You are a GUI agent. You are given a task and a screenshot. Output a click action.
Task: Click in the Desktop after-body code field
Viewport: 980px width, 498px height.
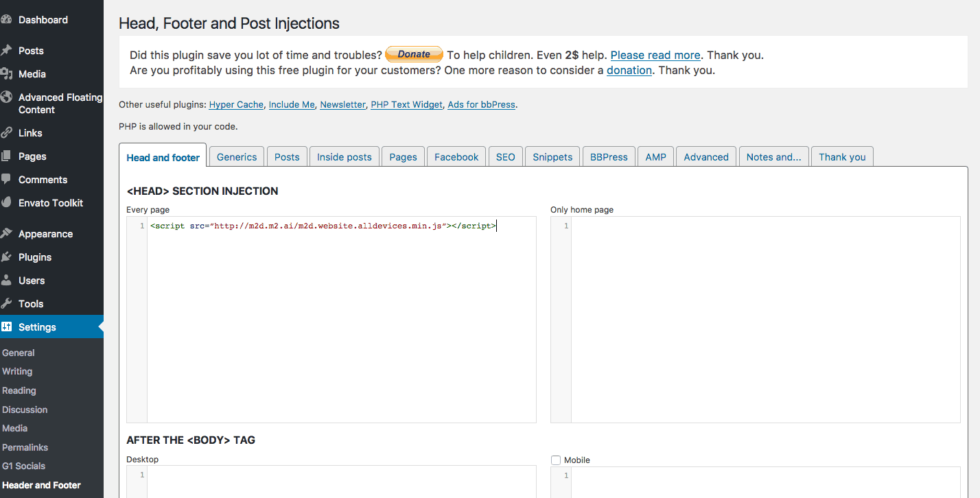pos(331,482)
